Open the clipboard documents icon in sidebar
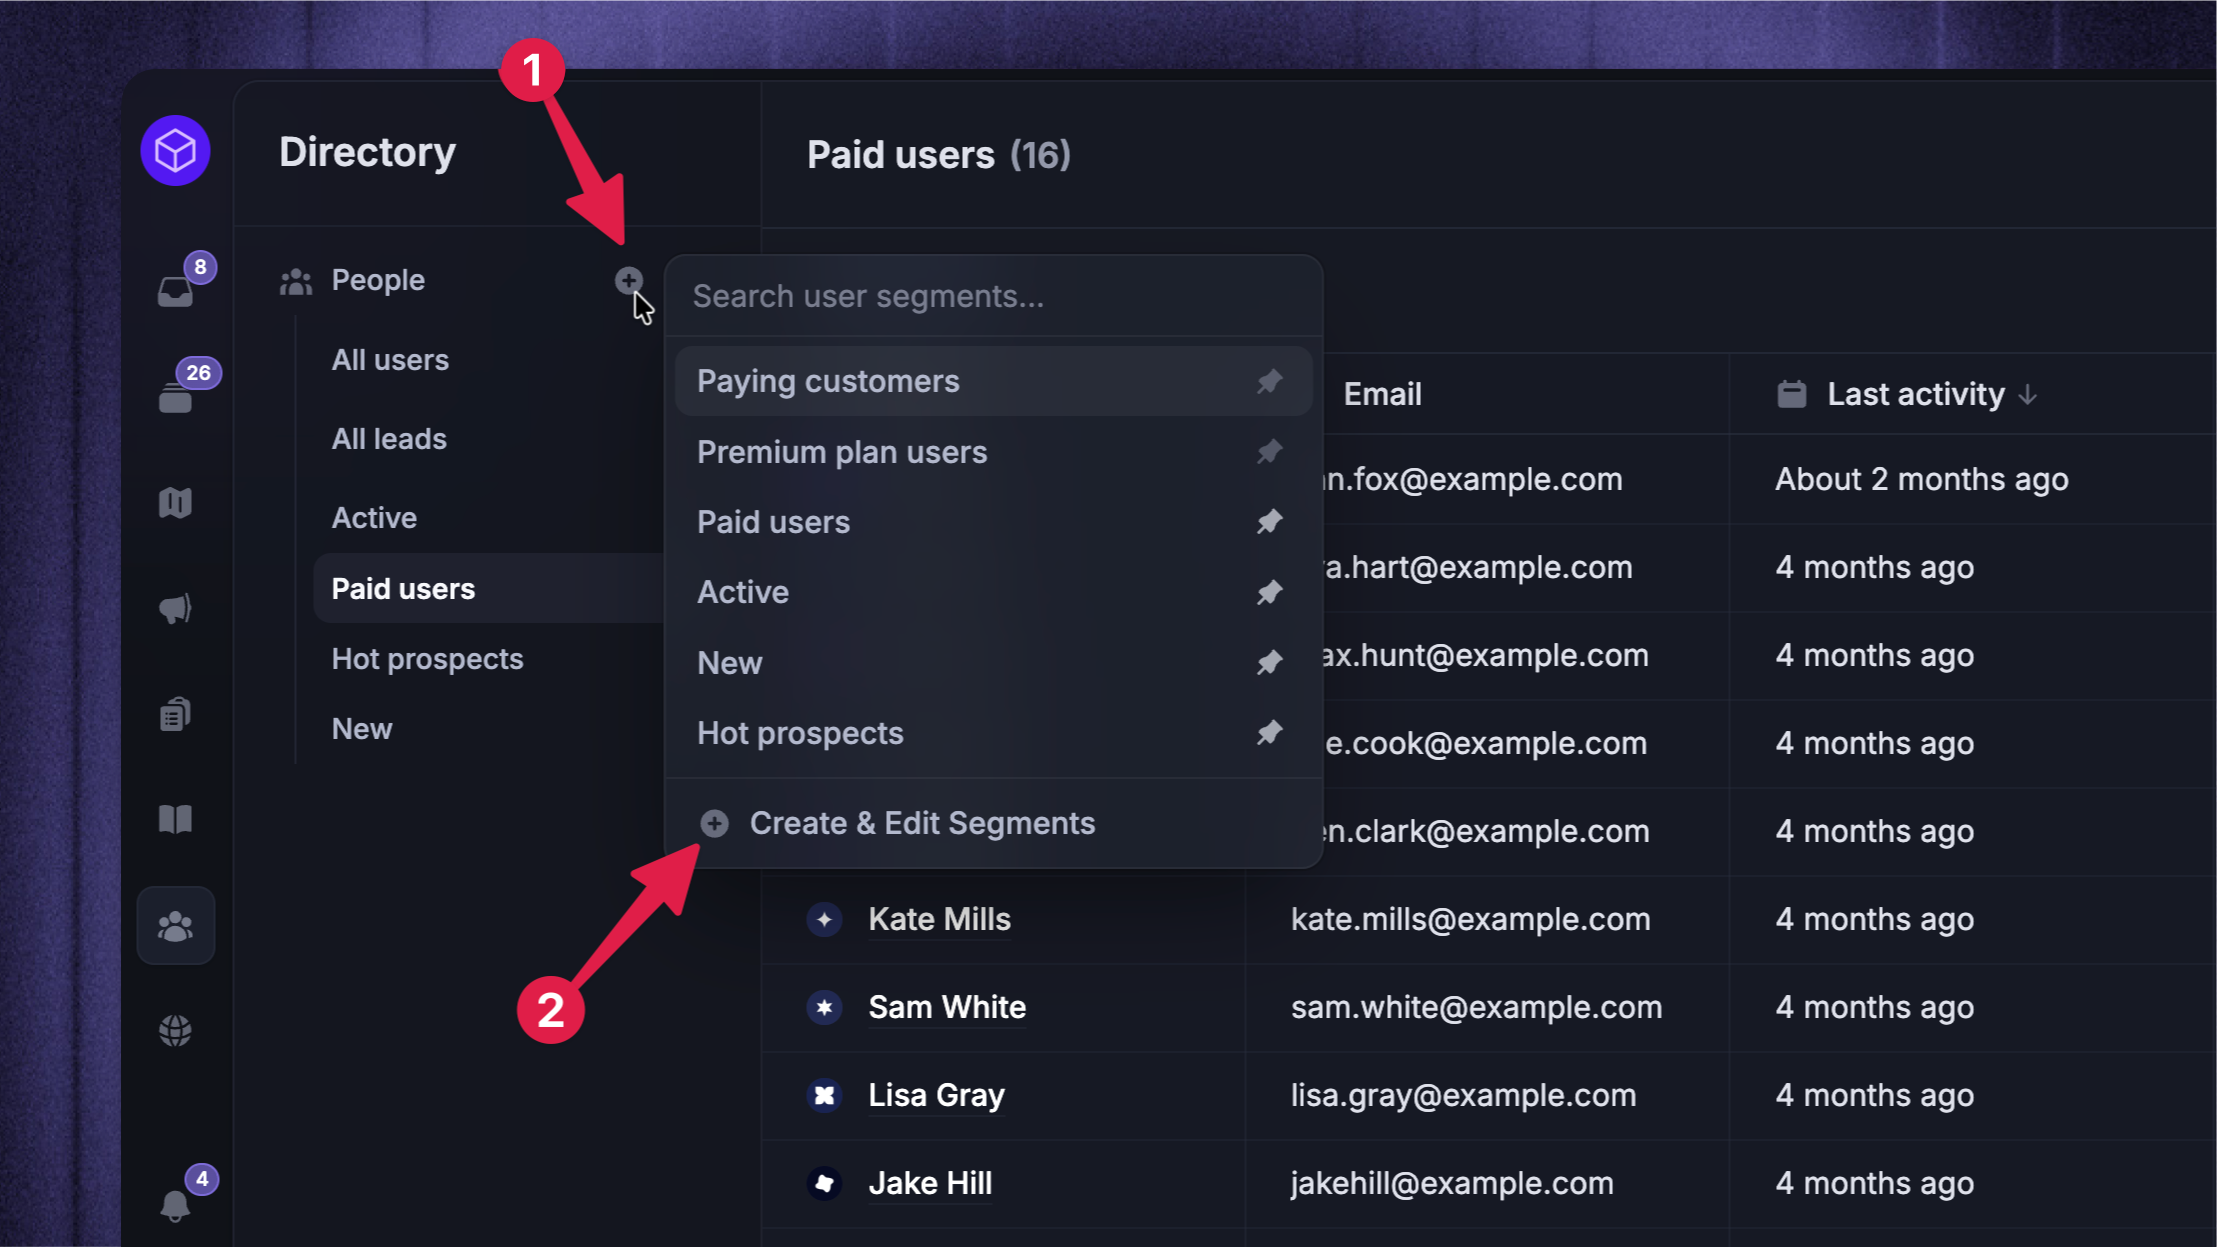The image size is (2217, 1247). (176, 714)
